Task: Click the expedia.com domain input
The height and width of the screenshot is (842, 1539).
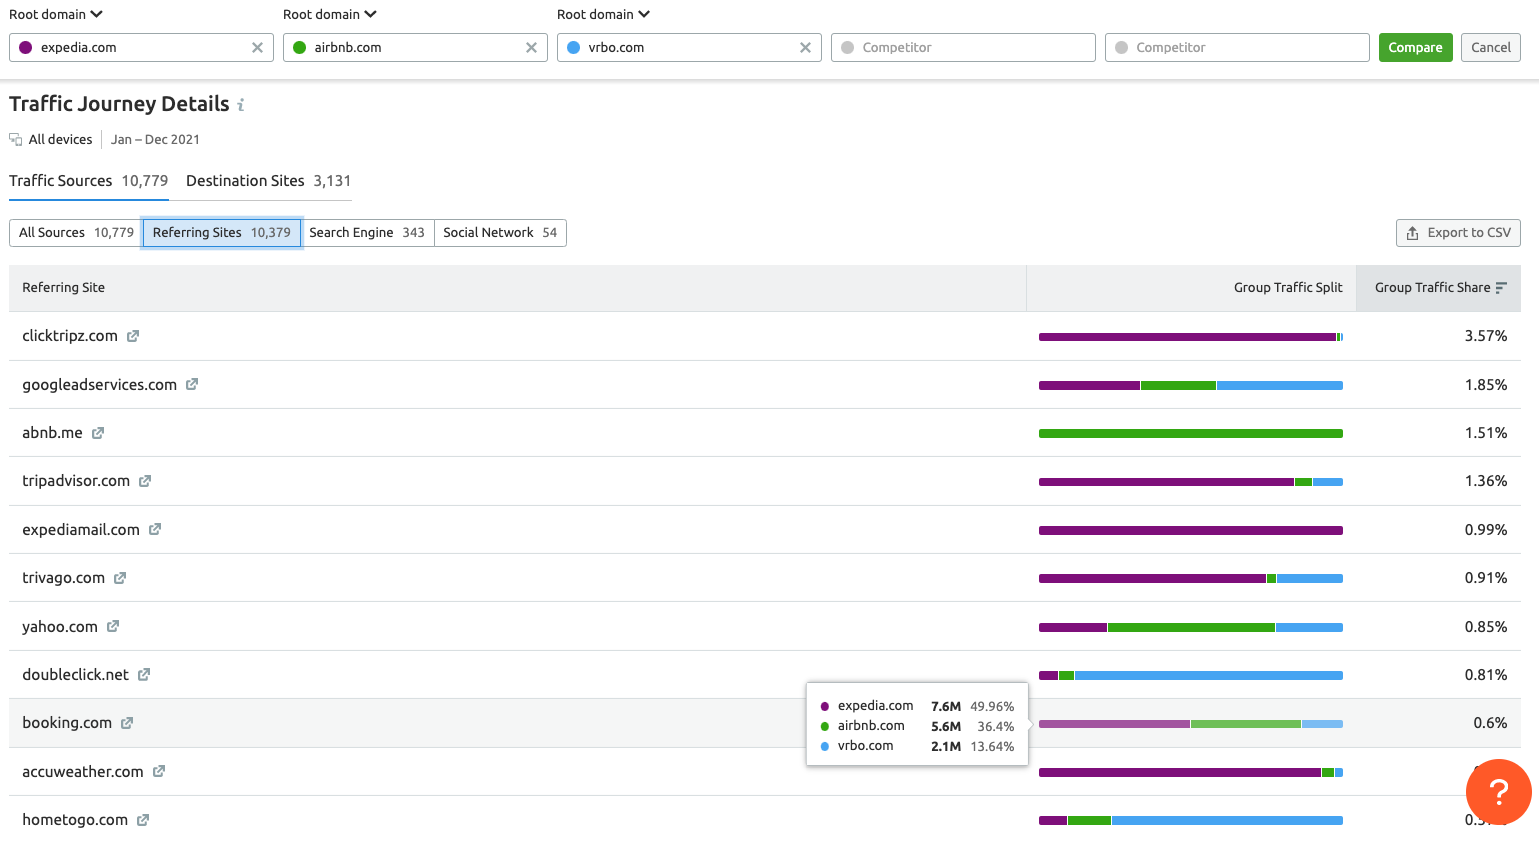Action: (x=141, y=47)
